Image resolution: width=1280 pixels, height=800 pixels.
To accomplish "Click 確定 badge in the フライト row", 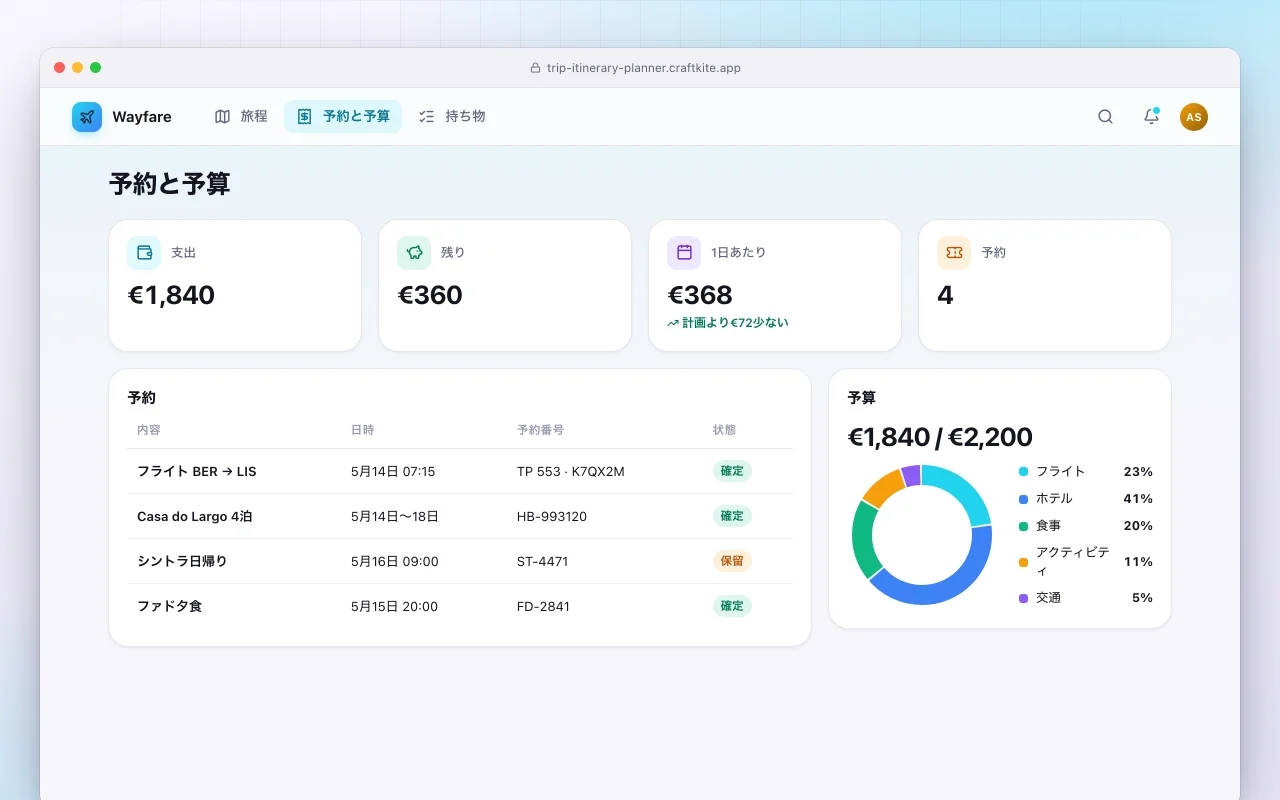I will tap(732, 471).
